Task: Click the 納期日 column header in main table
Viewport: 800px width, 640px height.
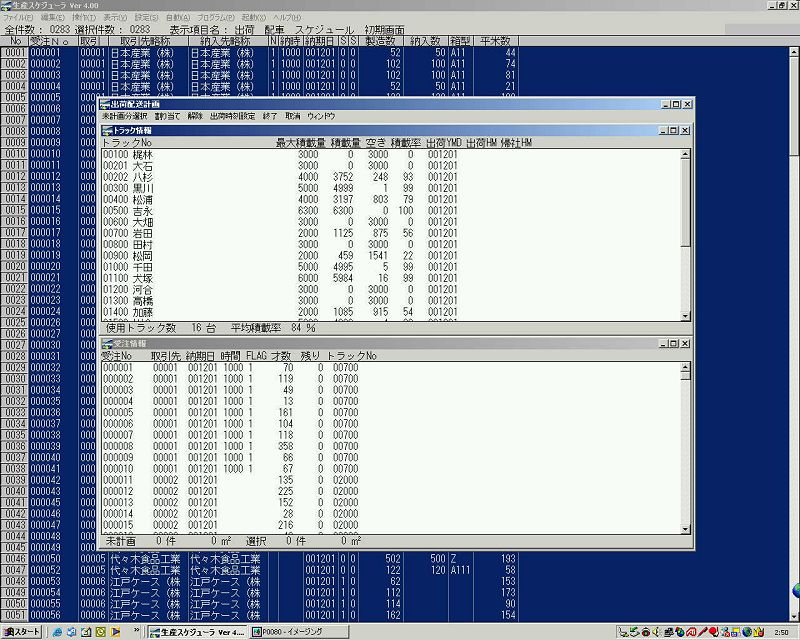Action: (319, 41)
